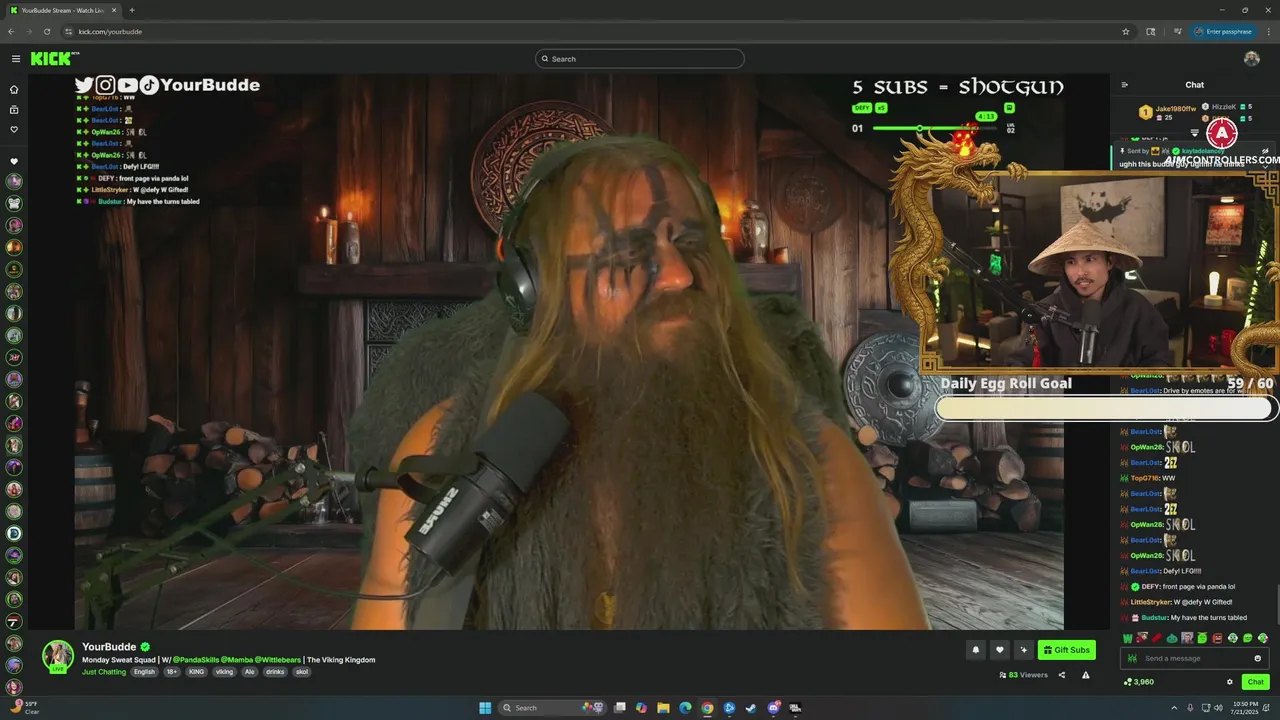
Task: Click the Kick search bar
Action: (640, 59)
